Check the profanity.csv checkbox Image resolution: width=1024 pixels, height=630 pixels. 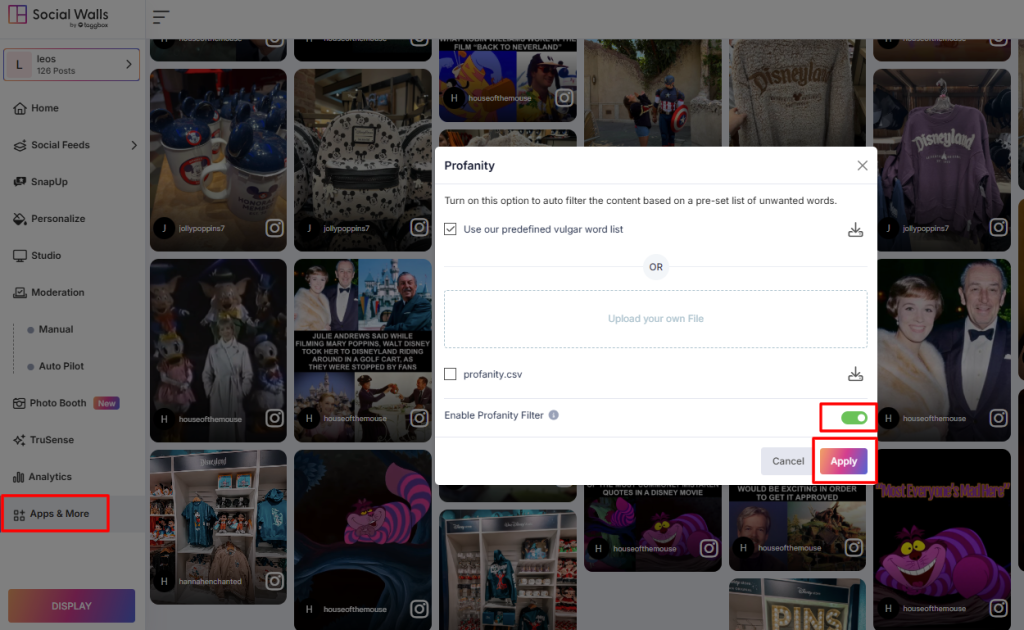(x=451, y=374)
